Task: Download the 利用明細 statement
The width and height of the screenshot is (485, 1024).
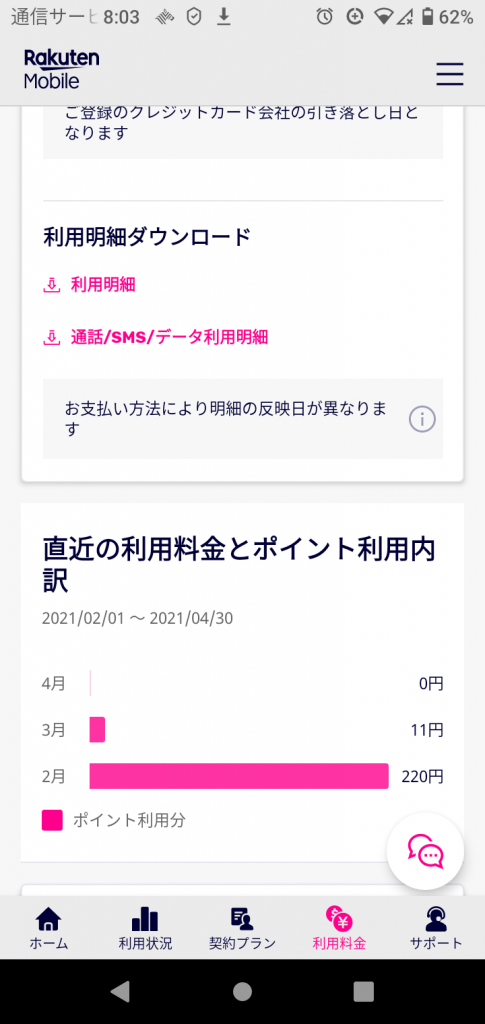Action: (x=103, y=285)
